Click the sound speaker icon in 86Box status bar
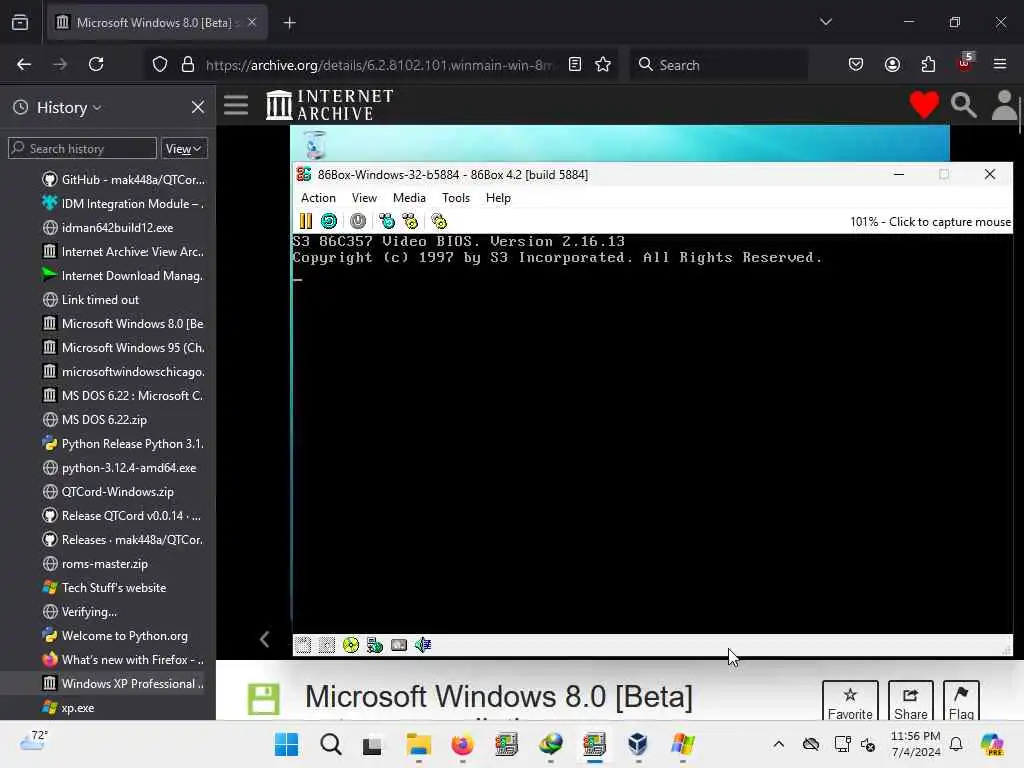This screenshot has height=768, width=1024. click(423, 645)
